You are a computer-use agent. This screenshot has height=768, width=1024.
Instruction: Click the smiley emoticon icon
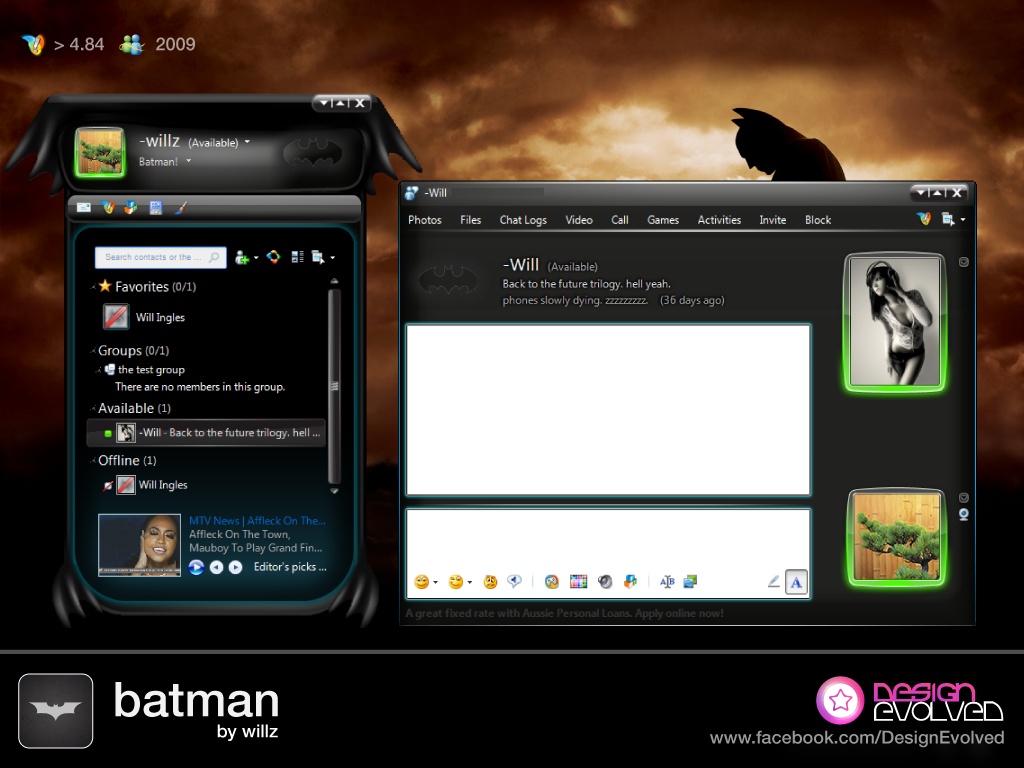422,582
